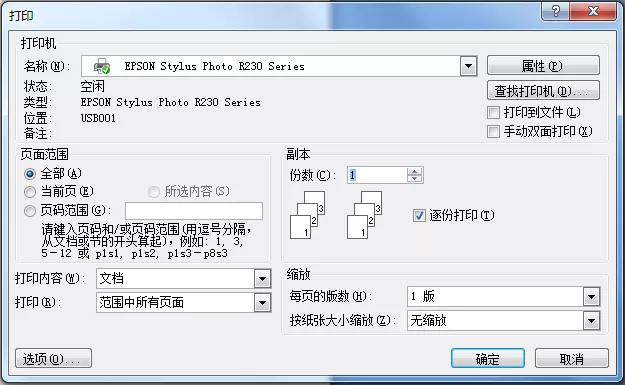
Task: Enable 手动双面打印 checkbox
Action: tap(493, 131)
